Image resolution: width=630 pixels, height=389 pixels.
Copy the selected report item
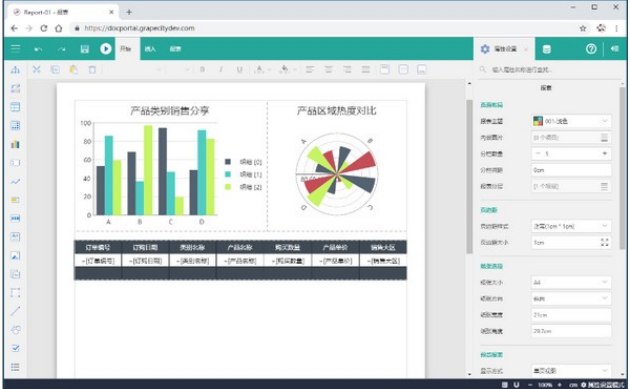pos(55,70)
